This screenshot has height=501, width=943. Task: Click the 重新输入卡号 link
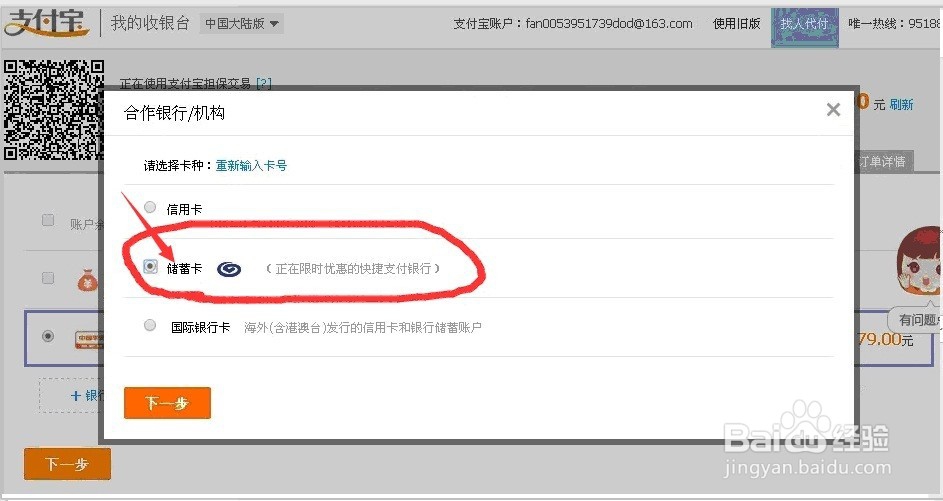click(x=251, y=165)
